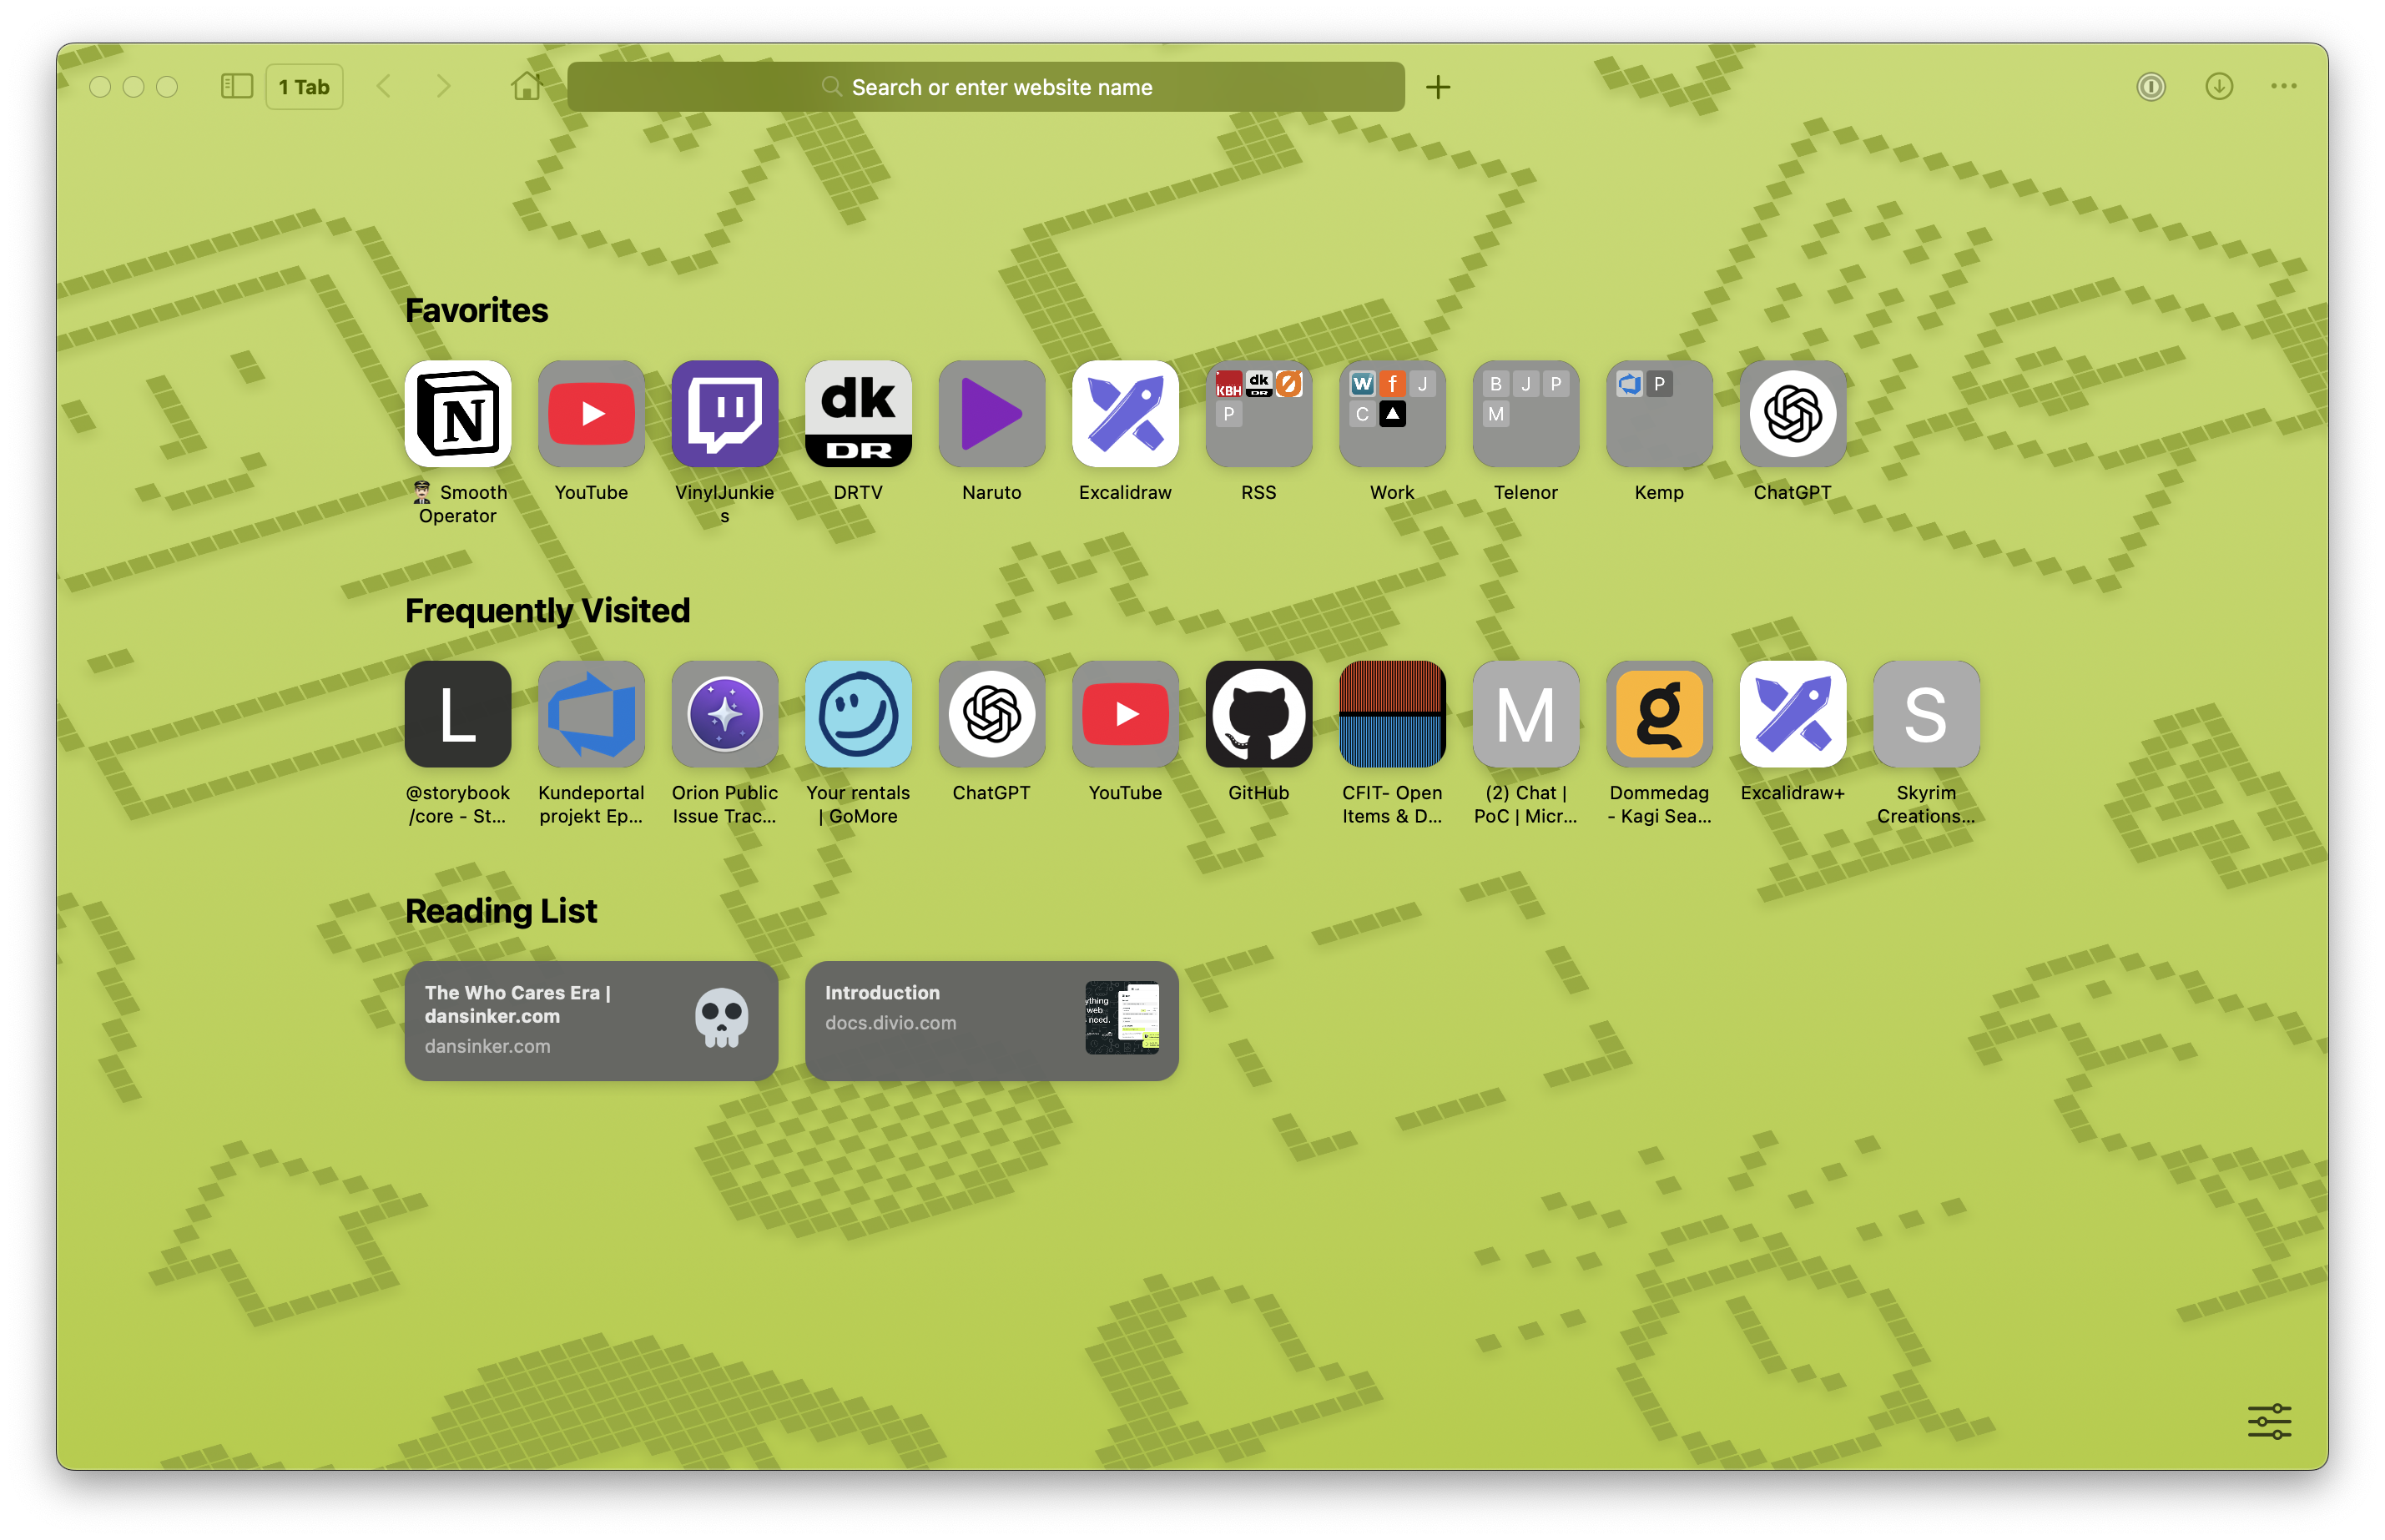Screen dimensions: 2385x1540
Task: Open the Telenor bookmarks folder
Action: click(x=1525, y=414)
